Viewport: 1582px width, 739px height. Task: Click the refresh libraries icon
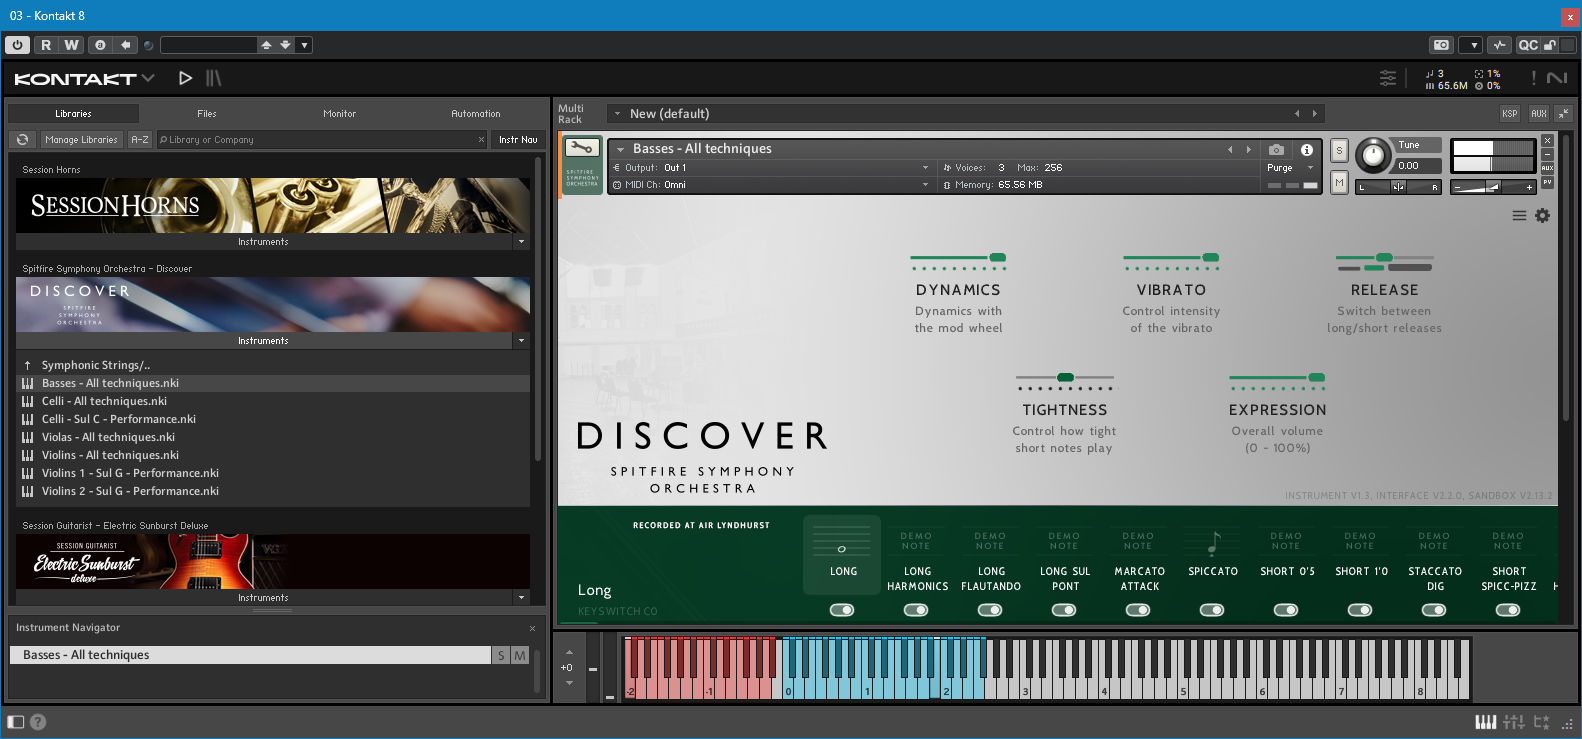pyautogui.click(x=23, y=140)
